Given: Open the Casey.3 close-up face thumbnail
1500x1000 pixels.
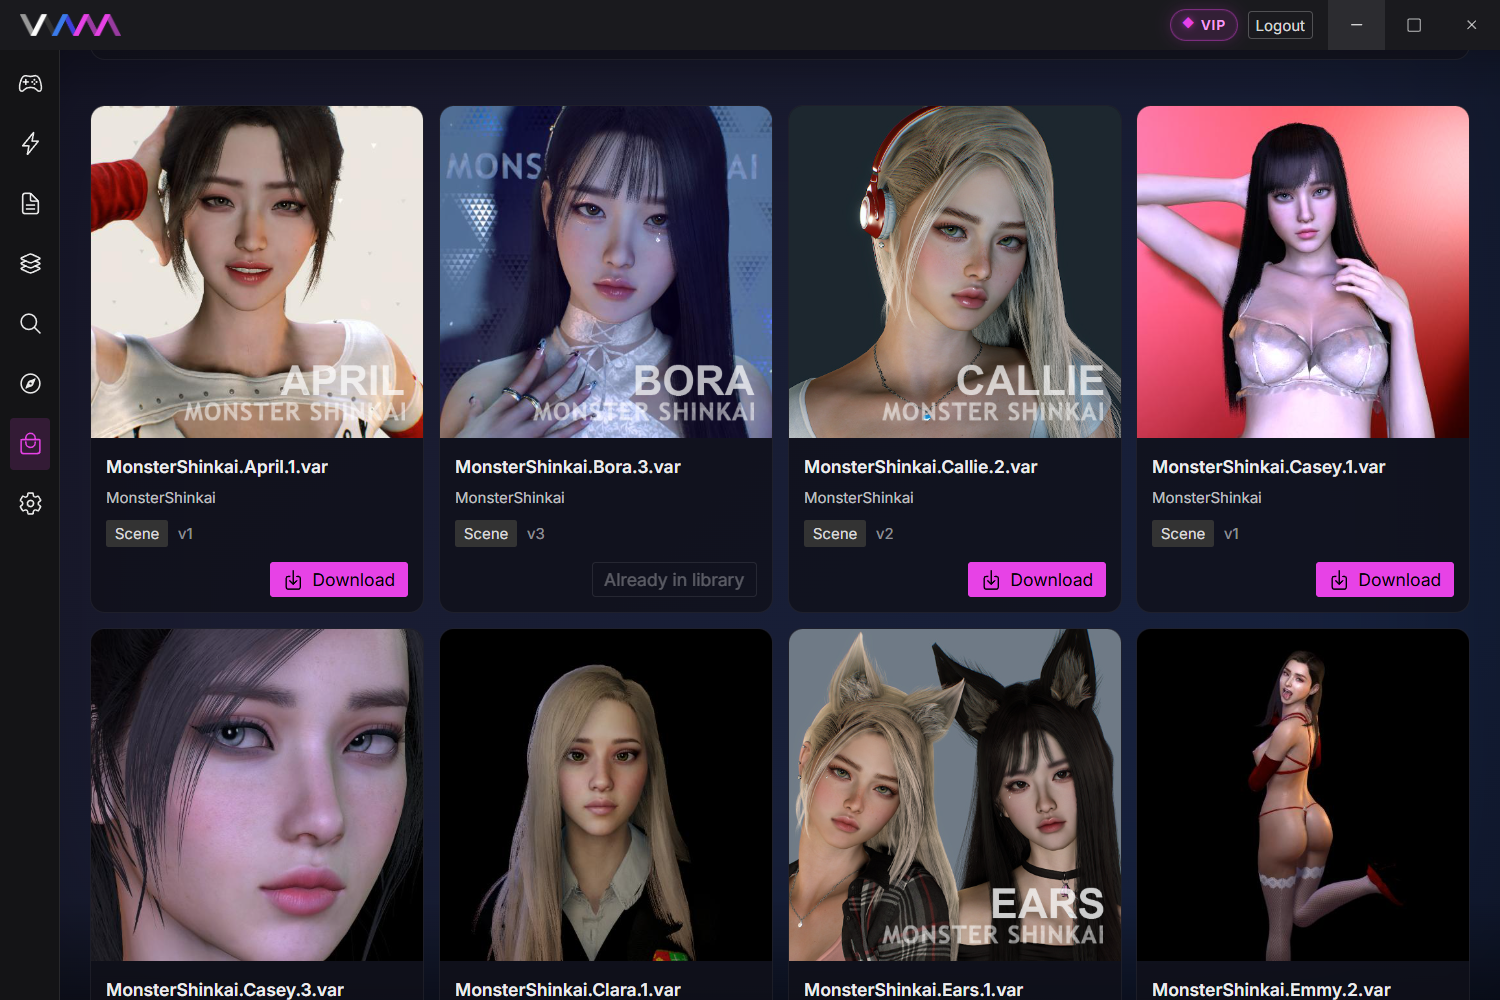Looking at the screenshot, I should point(257,795).
